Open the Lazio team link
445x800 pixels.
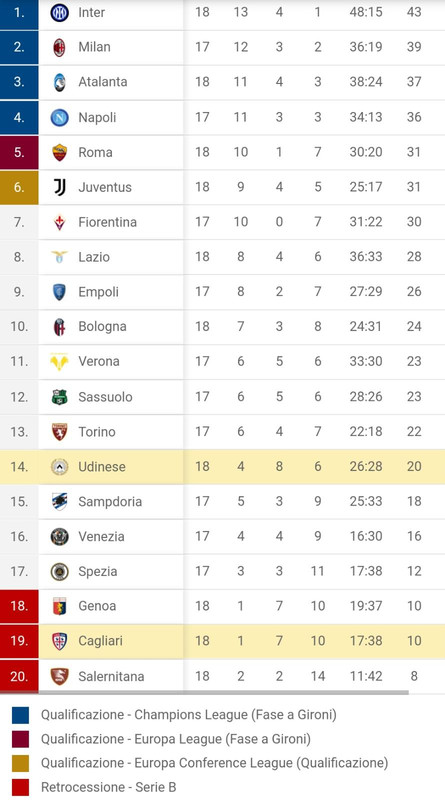point(94,257)
